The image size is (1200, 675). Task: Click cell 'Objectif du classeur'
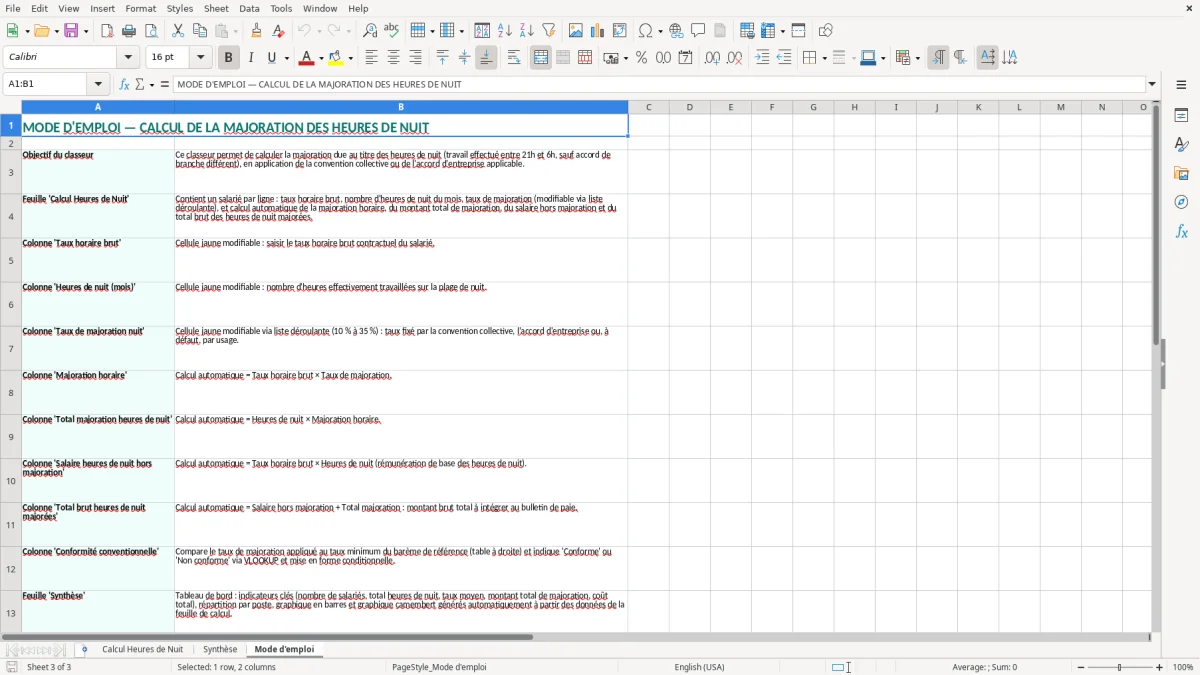tap(98, 172)
